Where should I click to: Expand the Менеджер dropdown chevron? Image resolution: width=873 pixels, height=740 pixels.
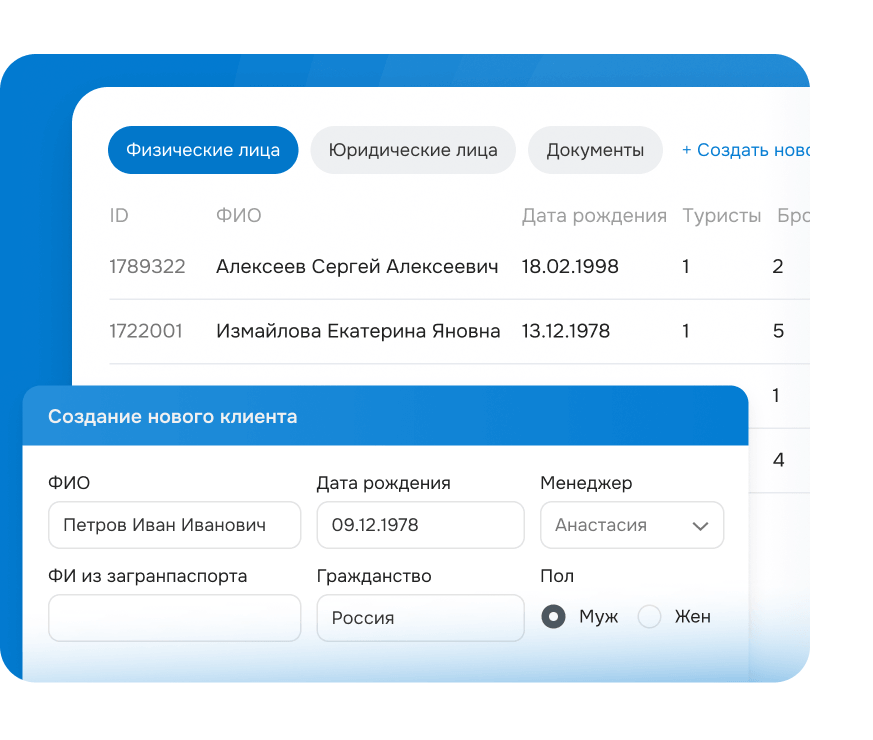[700, 526]
